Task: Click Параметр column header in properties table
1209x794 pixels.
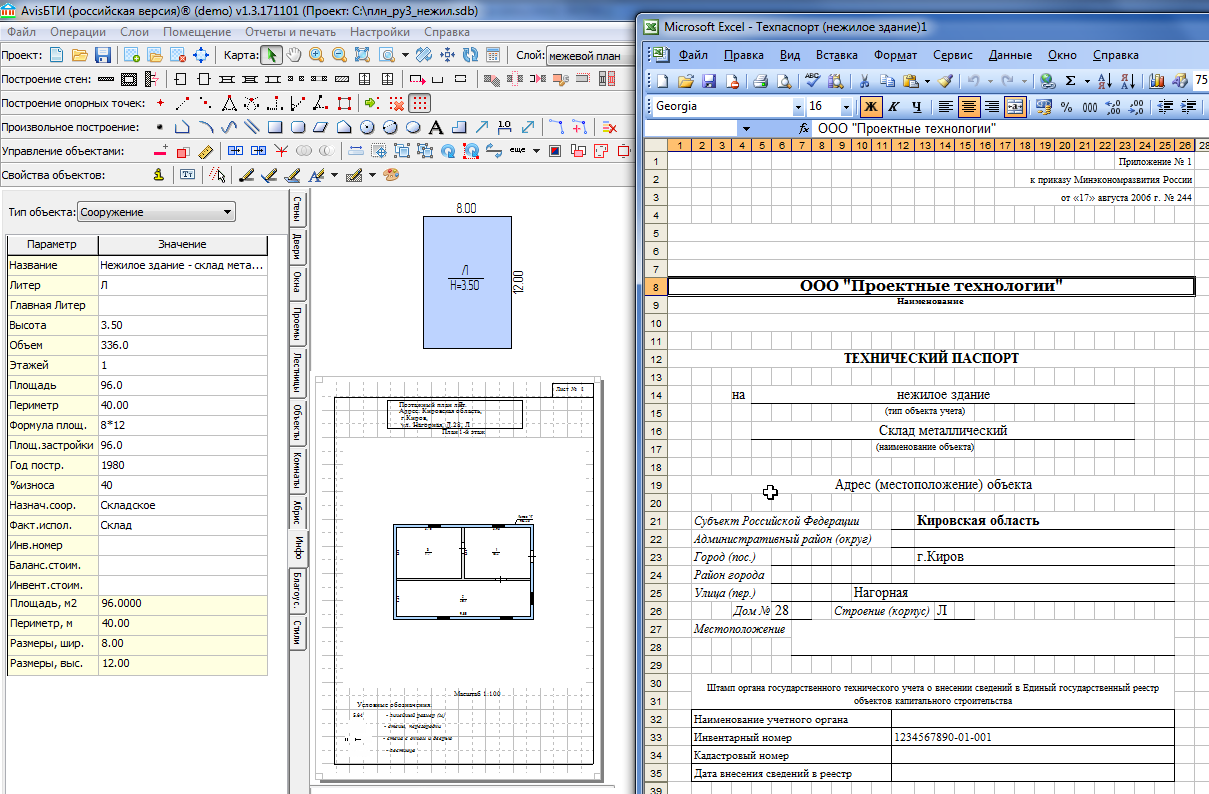Action: [53, 245]
